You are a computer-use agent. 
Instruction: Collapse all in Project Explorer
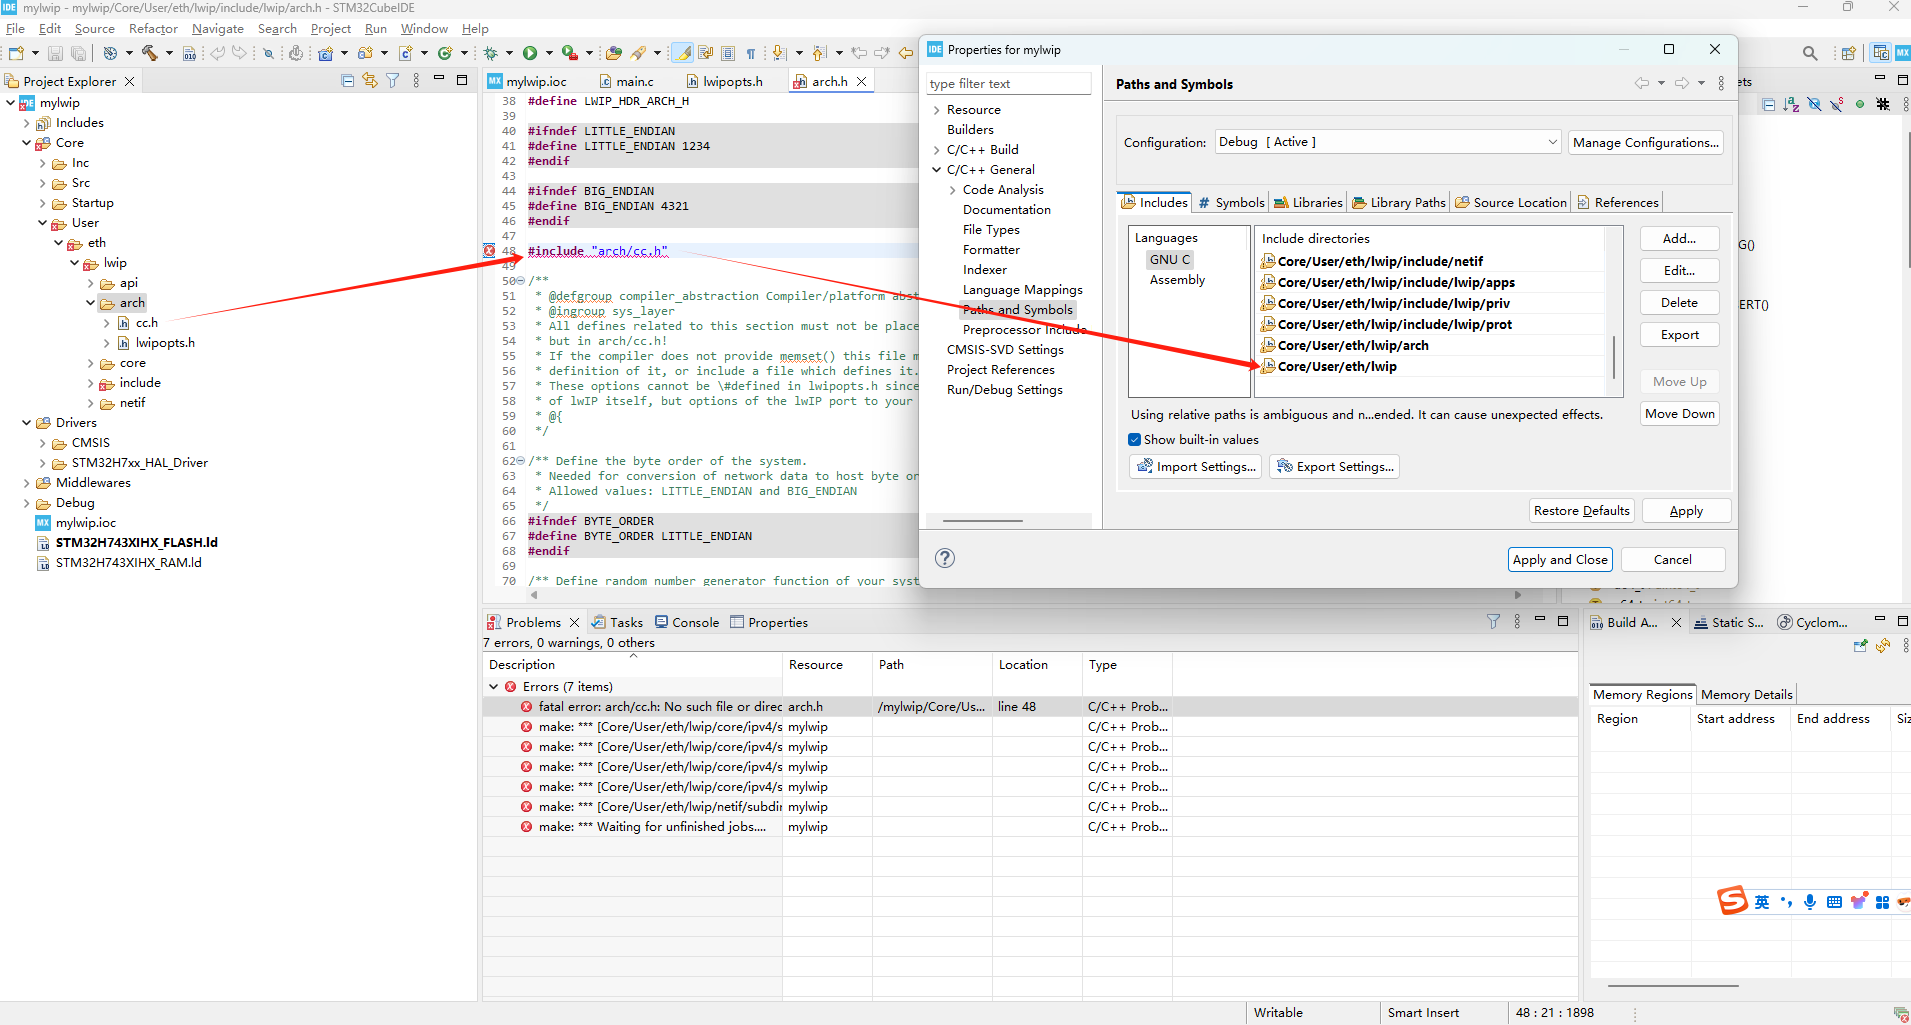[347, 81]
